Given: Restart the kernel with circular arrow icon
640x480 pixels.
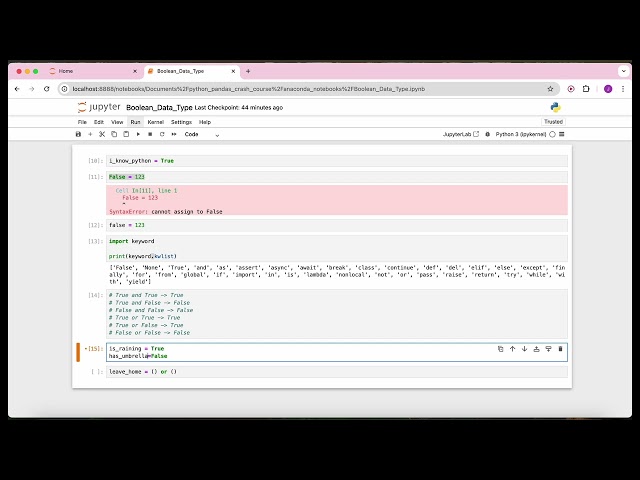Looking at the screenshot, I should [162, 134].
